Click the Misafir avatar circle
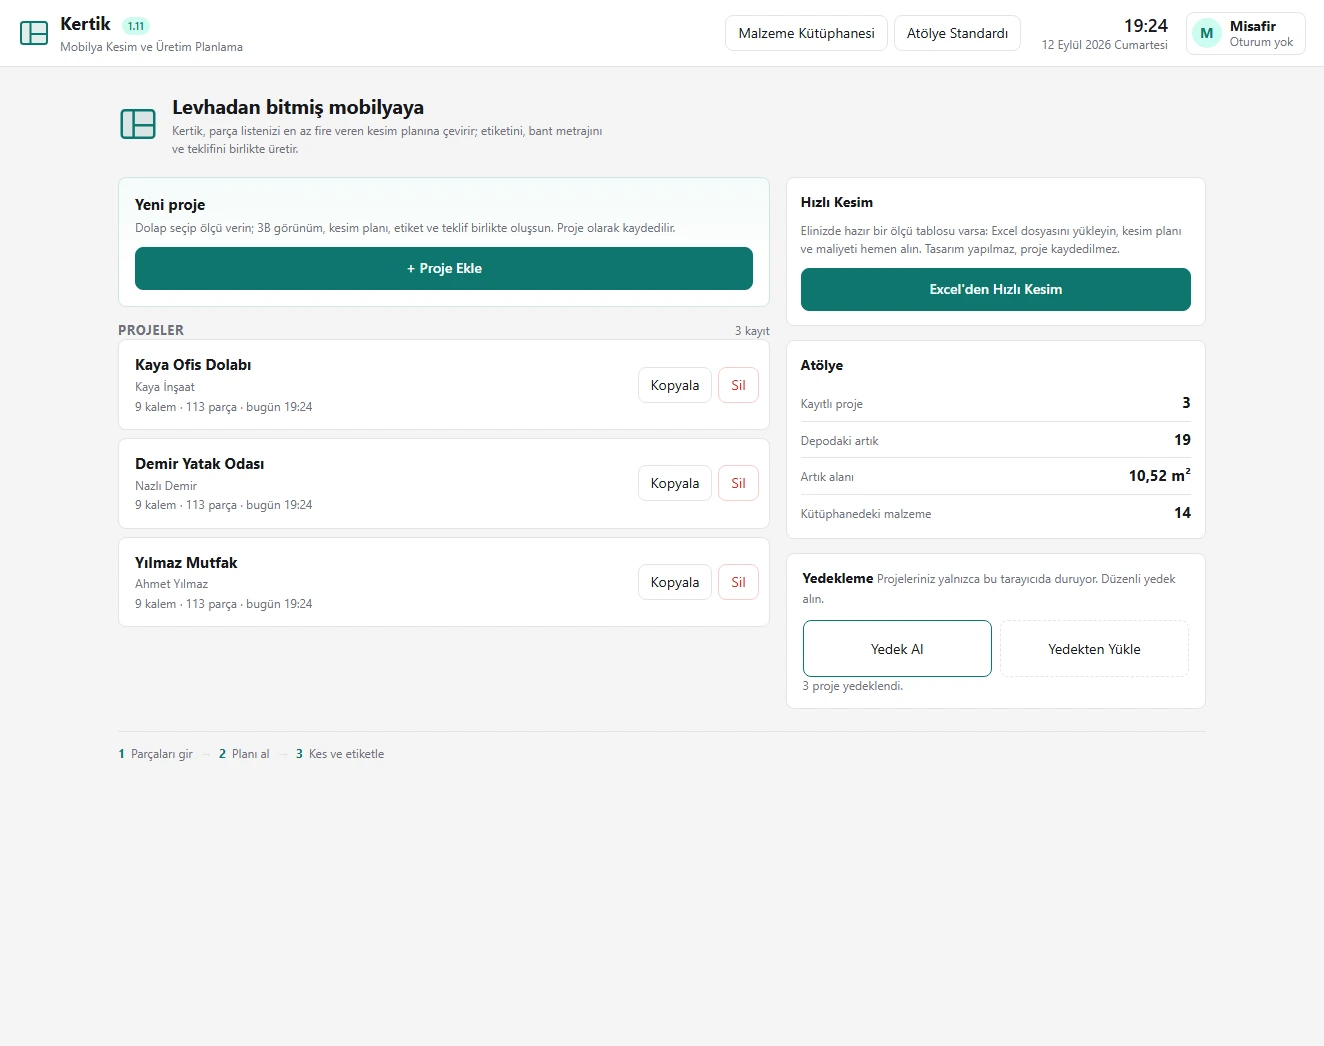This screenshot has height=1046, width=1324. (x=1207, y=33)
